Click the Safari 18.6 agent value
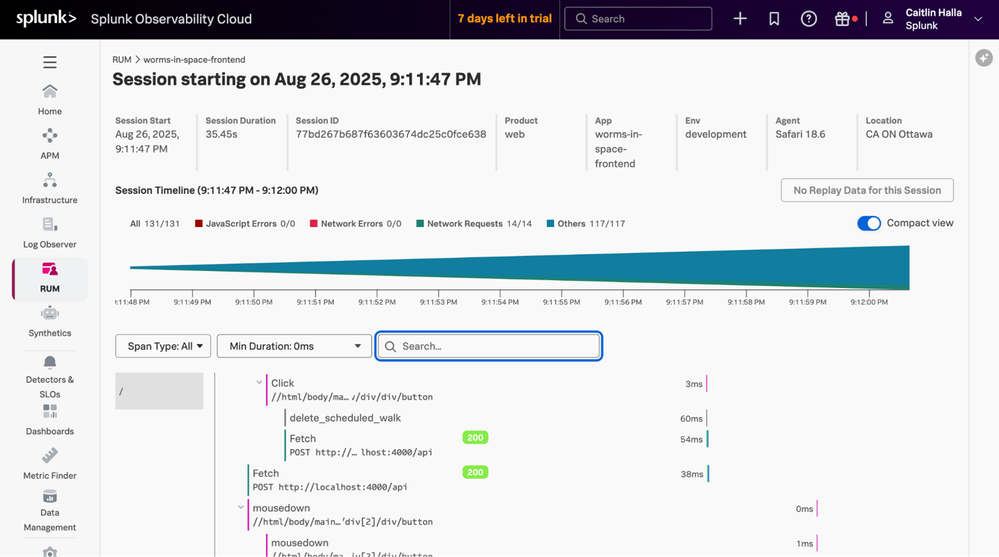 pos(800,134)
